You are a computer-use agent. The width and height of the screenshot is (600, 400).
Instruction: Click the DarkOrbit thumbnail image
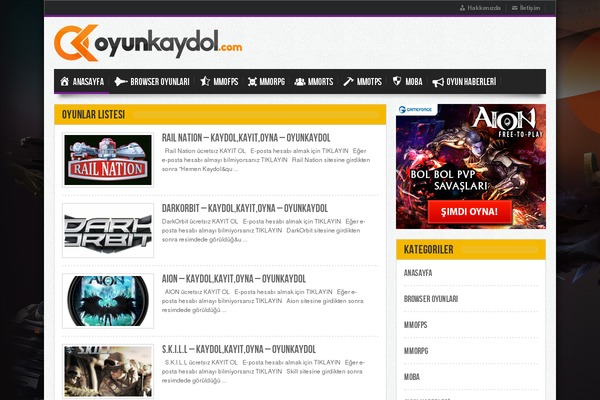click(x=108, y=230)
